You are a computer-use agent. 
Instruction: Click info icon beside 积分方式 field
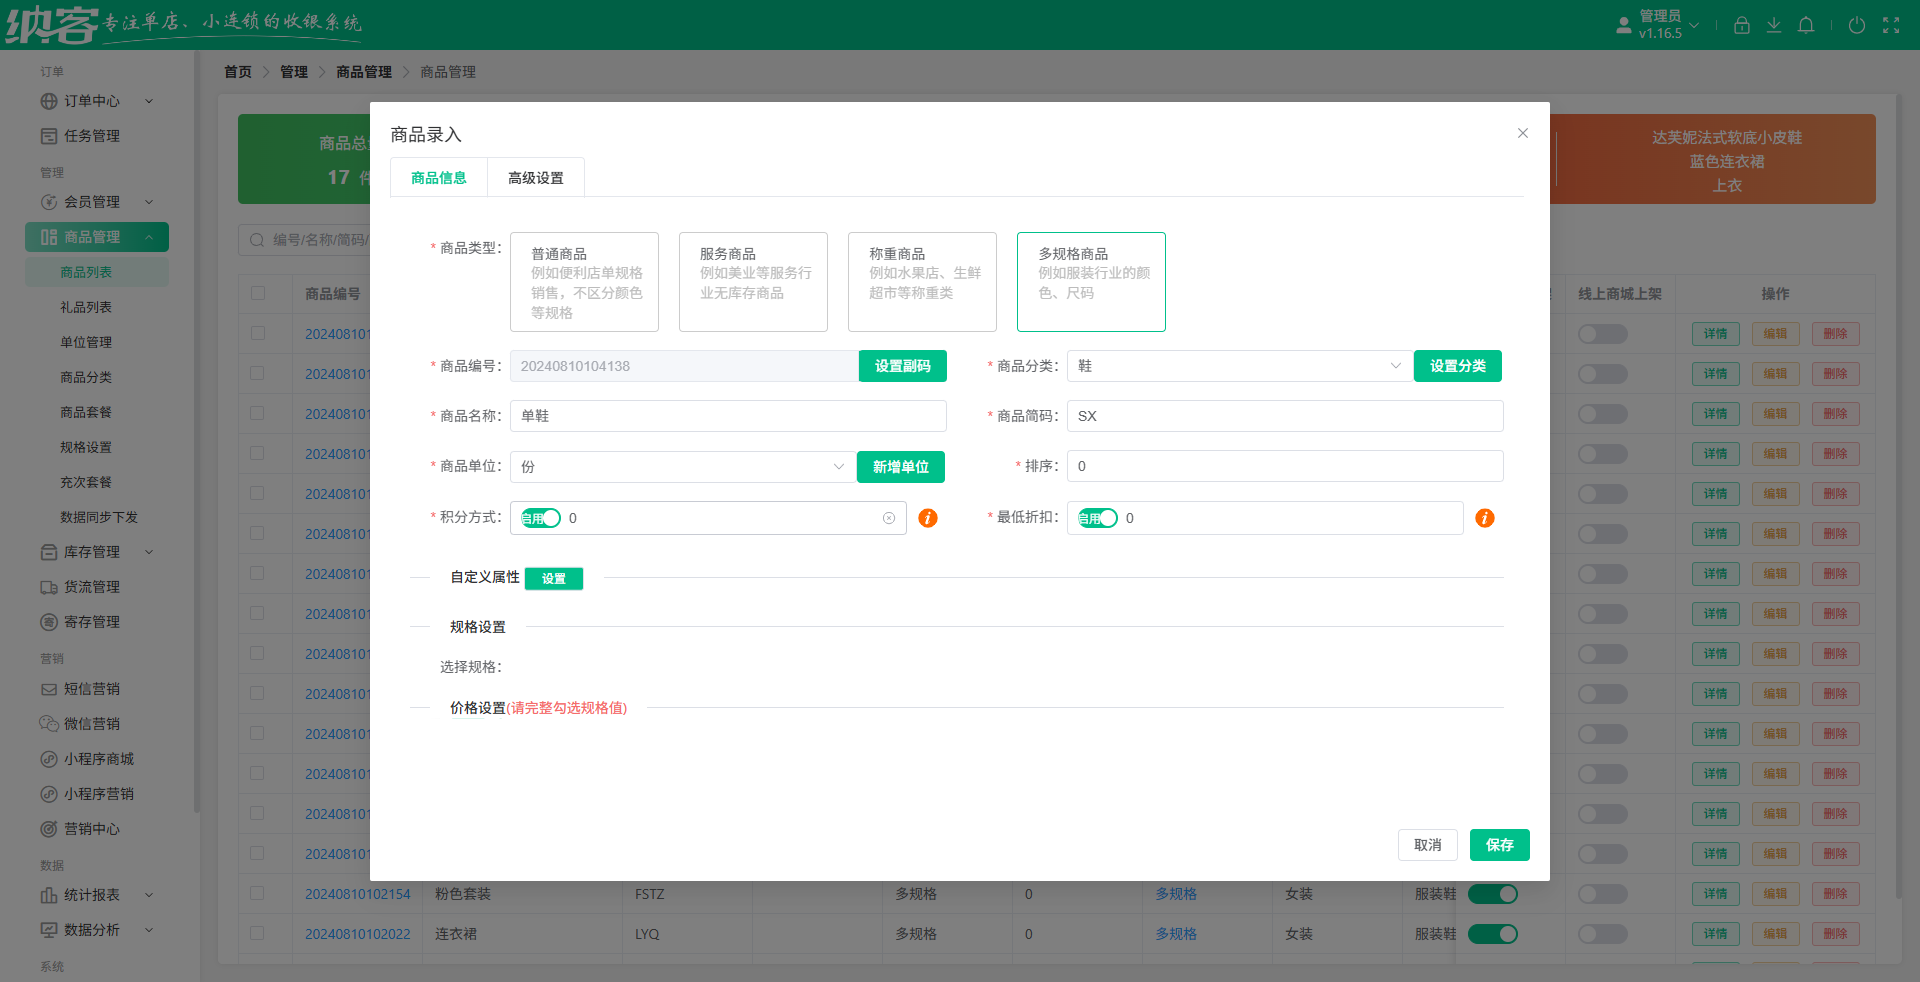tap(928, 518)
